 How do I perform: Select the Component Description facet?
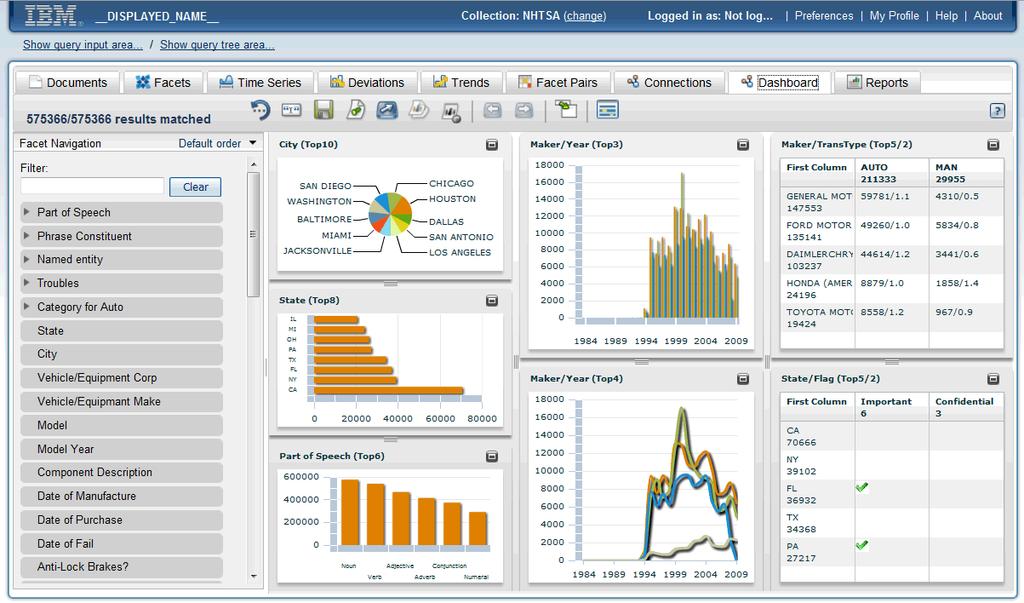click(121, 472)
